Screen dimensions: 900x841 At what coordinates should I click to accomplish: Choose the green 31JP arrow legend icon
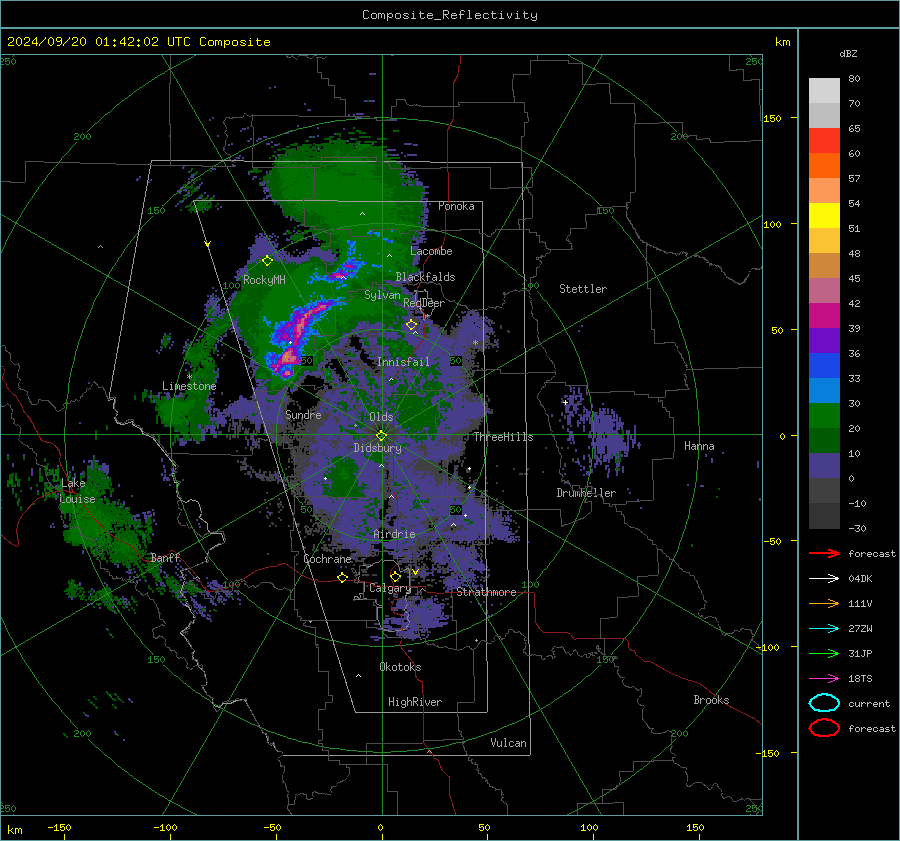pos(824,653)
